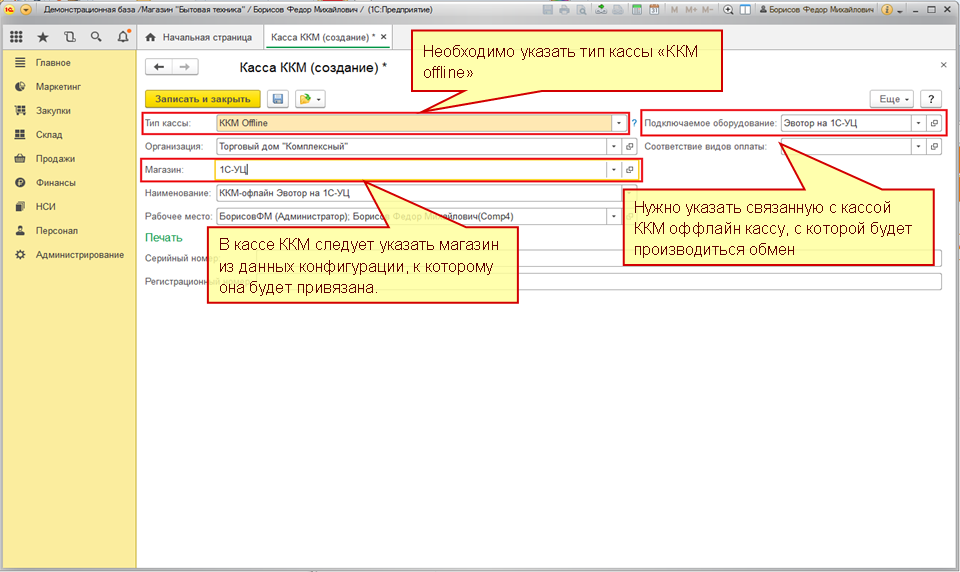Click the Организация field
This screenshot has height=572, width=960.
(411, 146)
